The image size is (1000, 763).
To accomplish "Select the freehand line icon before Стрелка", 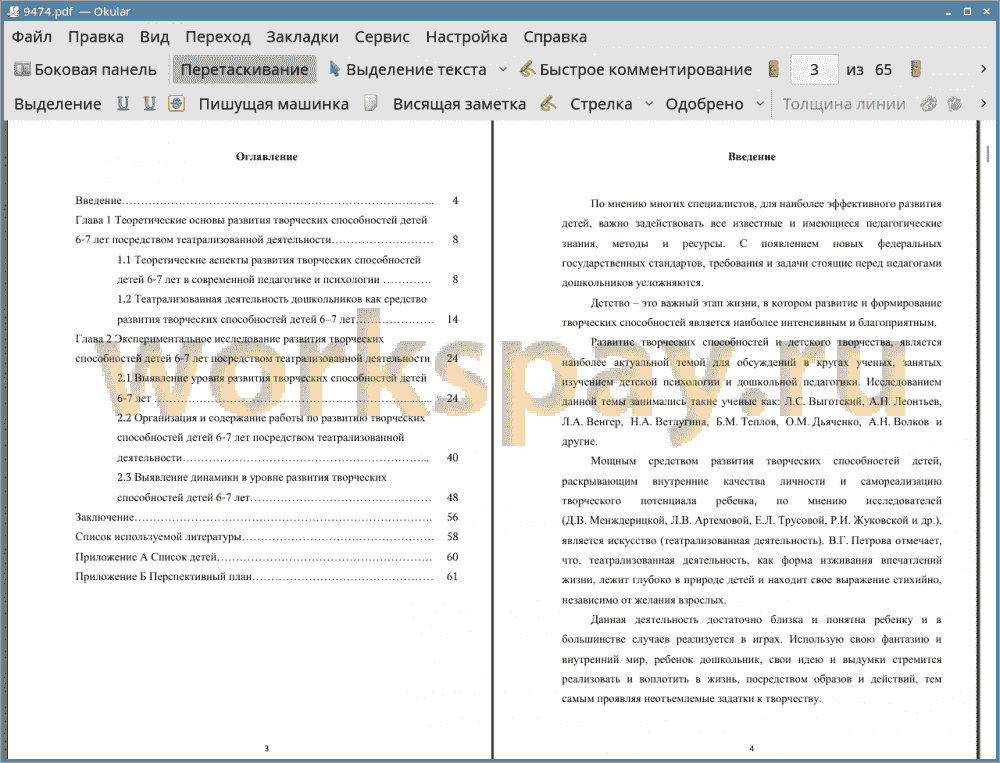I will coord(548,103).
